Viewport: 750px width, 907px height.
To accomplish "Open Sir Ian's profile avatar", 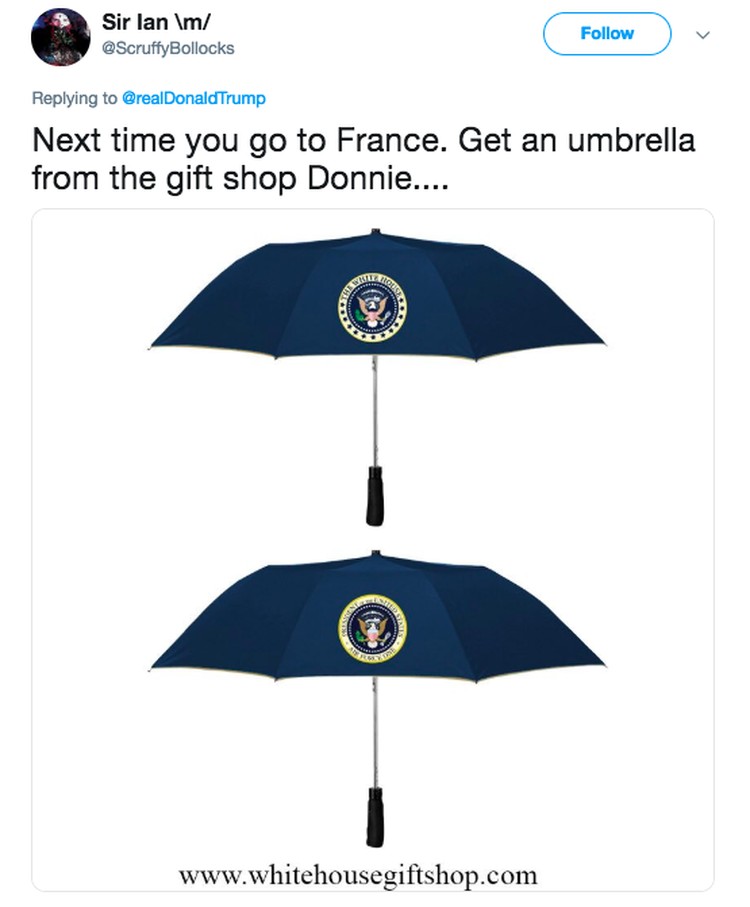I will (x=60, y=37).
